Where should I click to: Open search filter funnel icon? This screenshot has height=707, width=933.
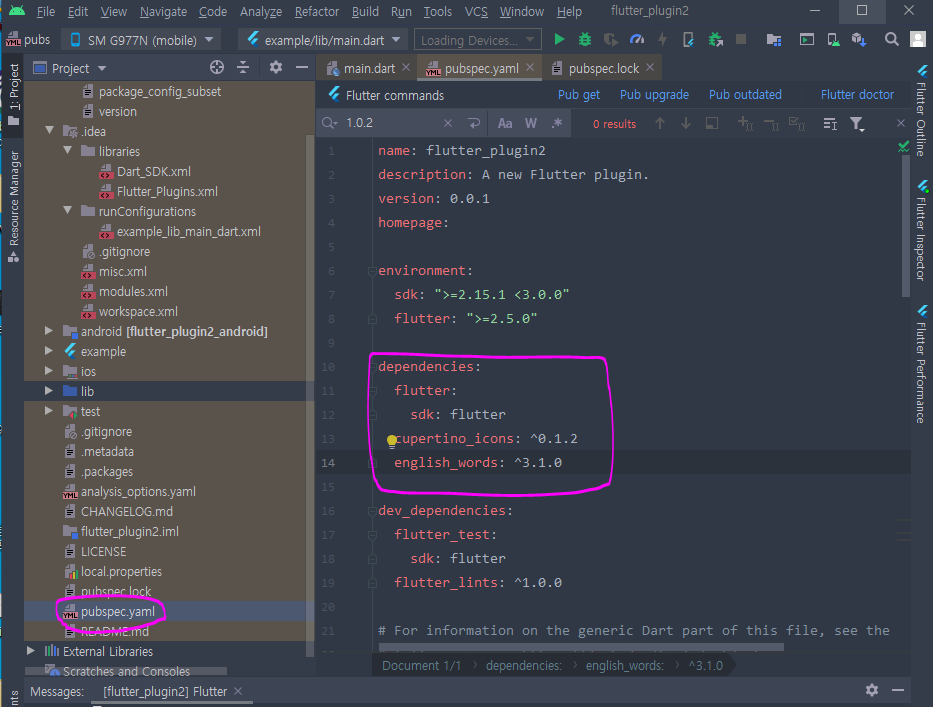857,123
